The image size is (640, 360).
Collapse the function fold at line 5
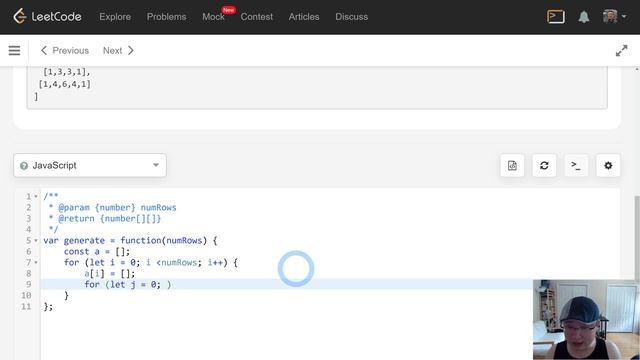pyautogui.click(x=36, y=241)
